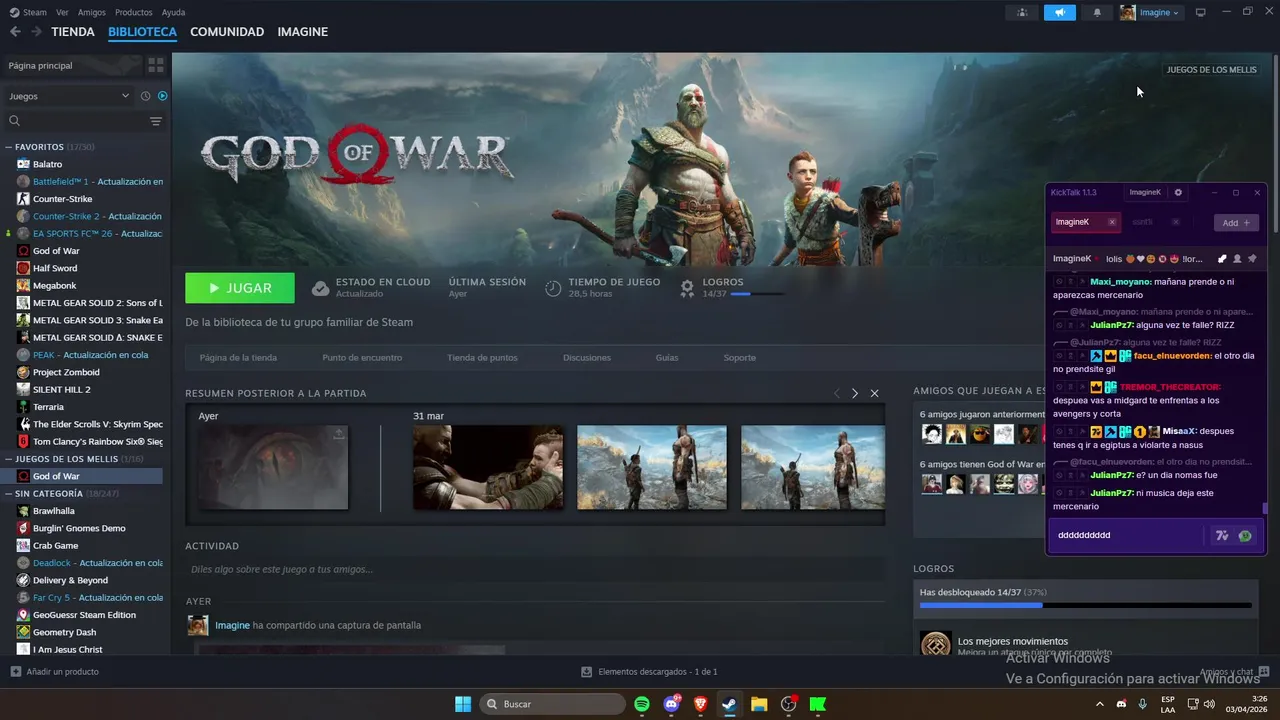1280x720 pixels.
Task: Open the TIENDA tab
Action: [73, 32]
